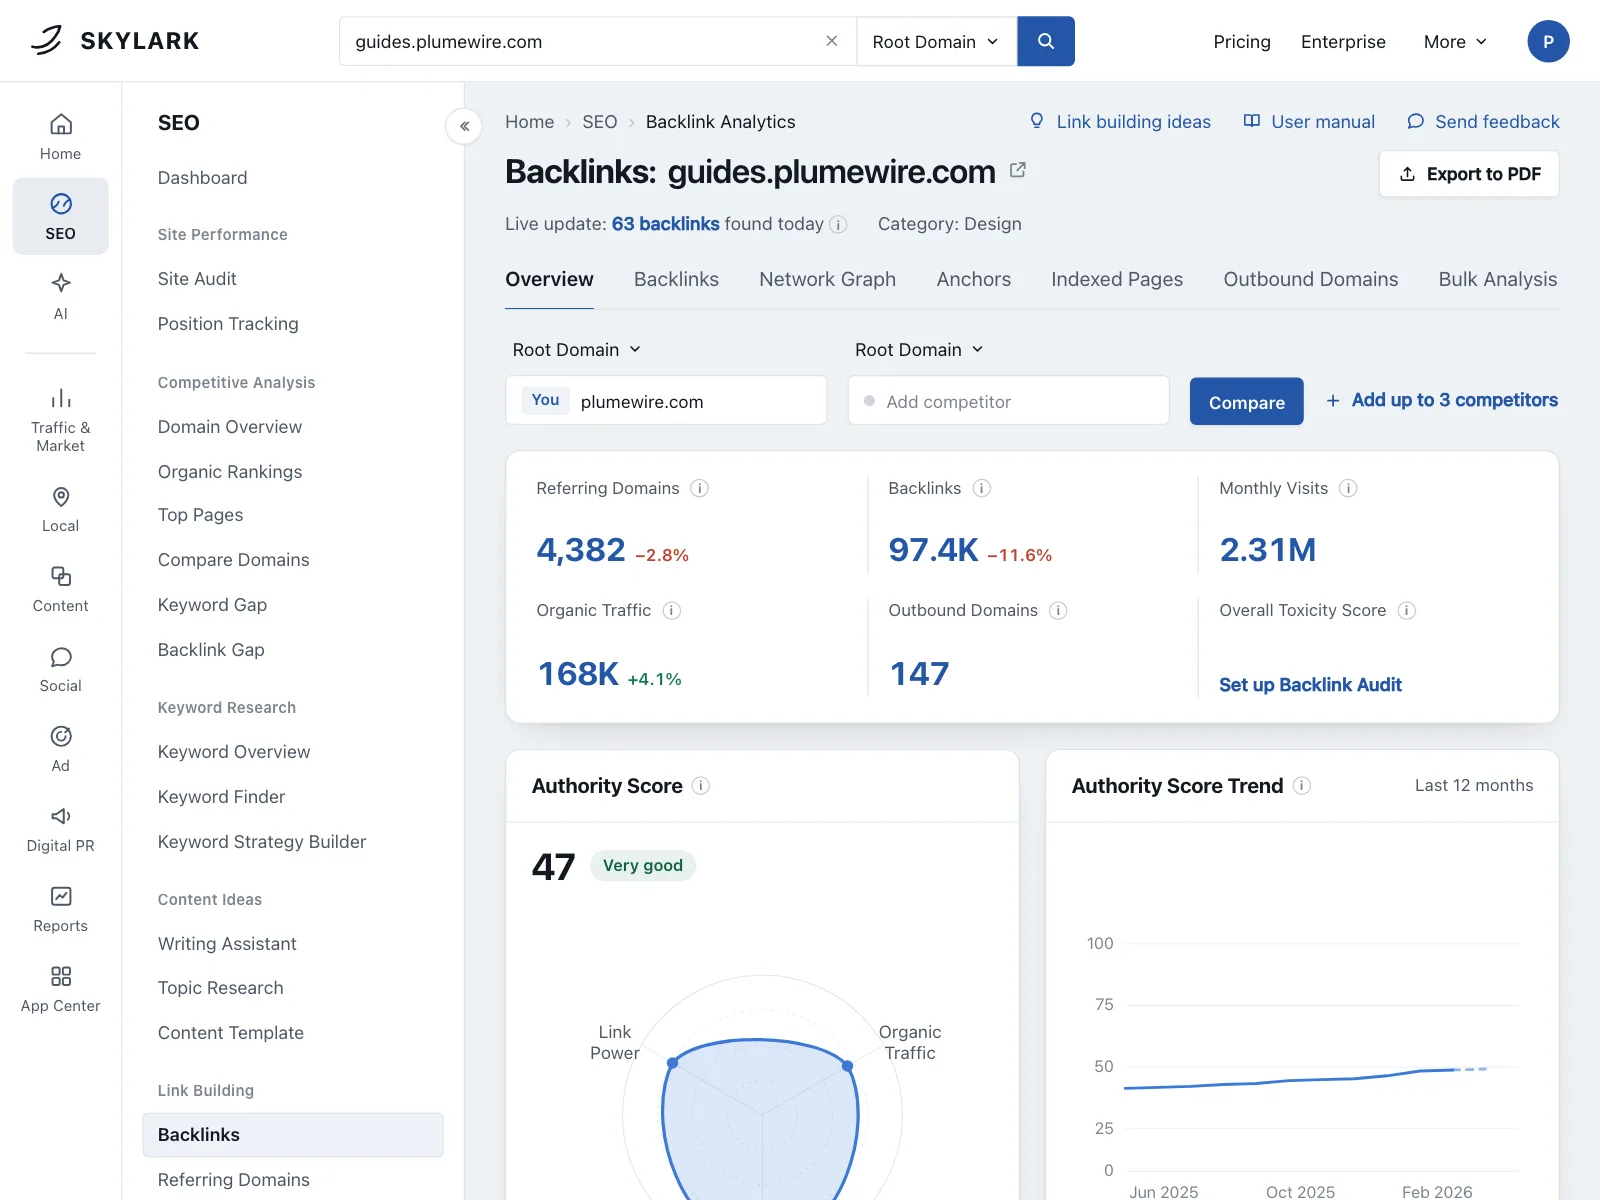Open Root Domain dropdown above plumewire.com
Viewport: 1600px width, 1200px height.
pyautogui.click(x=577, y=349)
